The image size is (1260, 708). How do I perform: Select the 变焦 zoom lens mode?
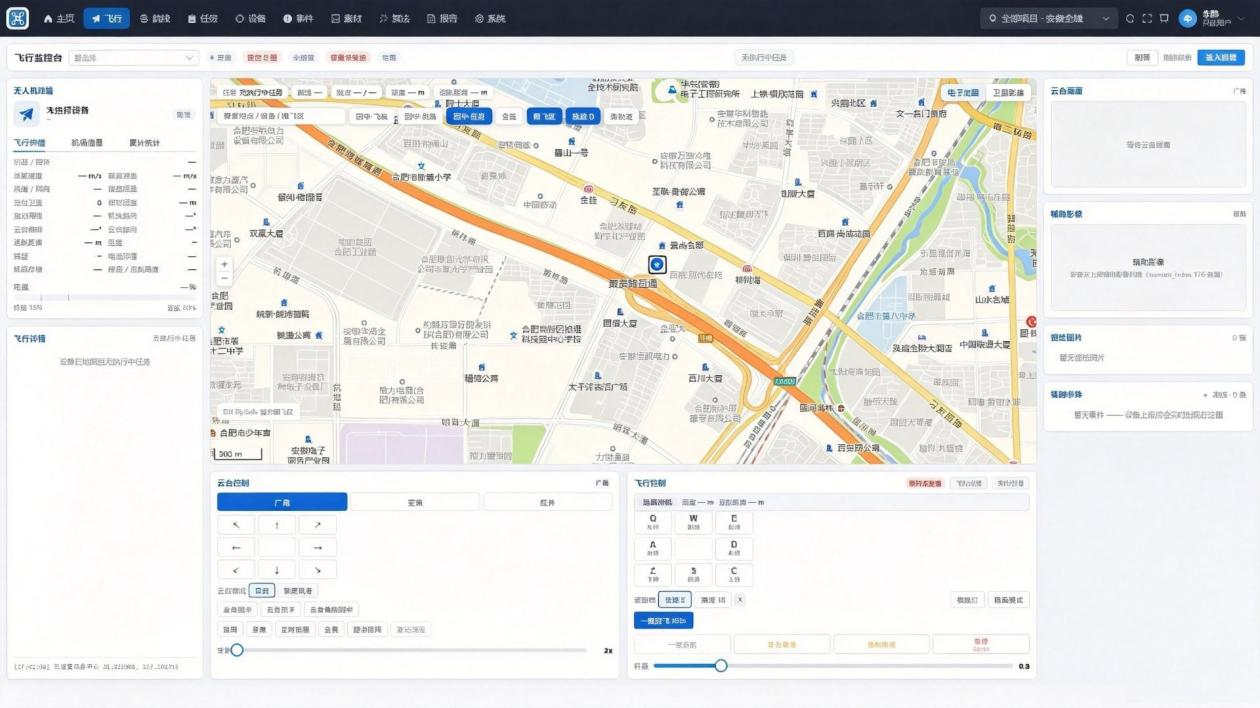[x=415, y=502]
